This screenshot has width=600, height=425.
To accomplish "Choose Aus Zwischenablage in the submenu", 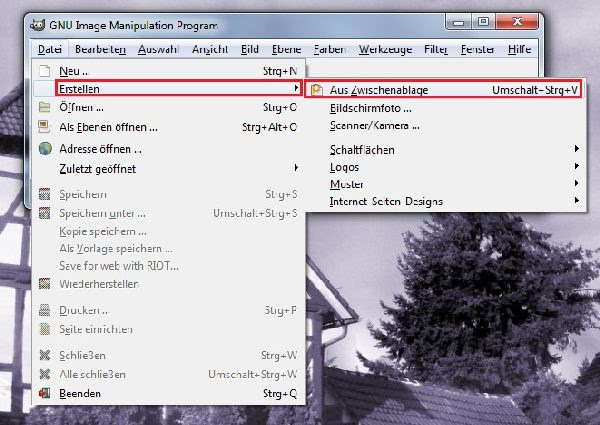I will pyautogui.click(x=443, y=90).
